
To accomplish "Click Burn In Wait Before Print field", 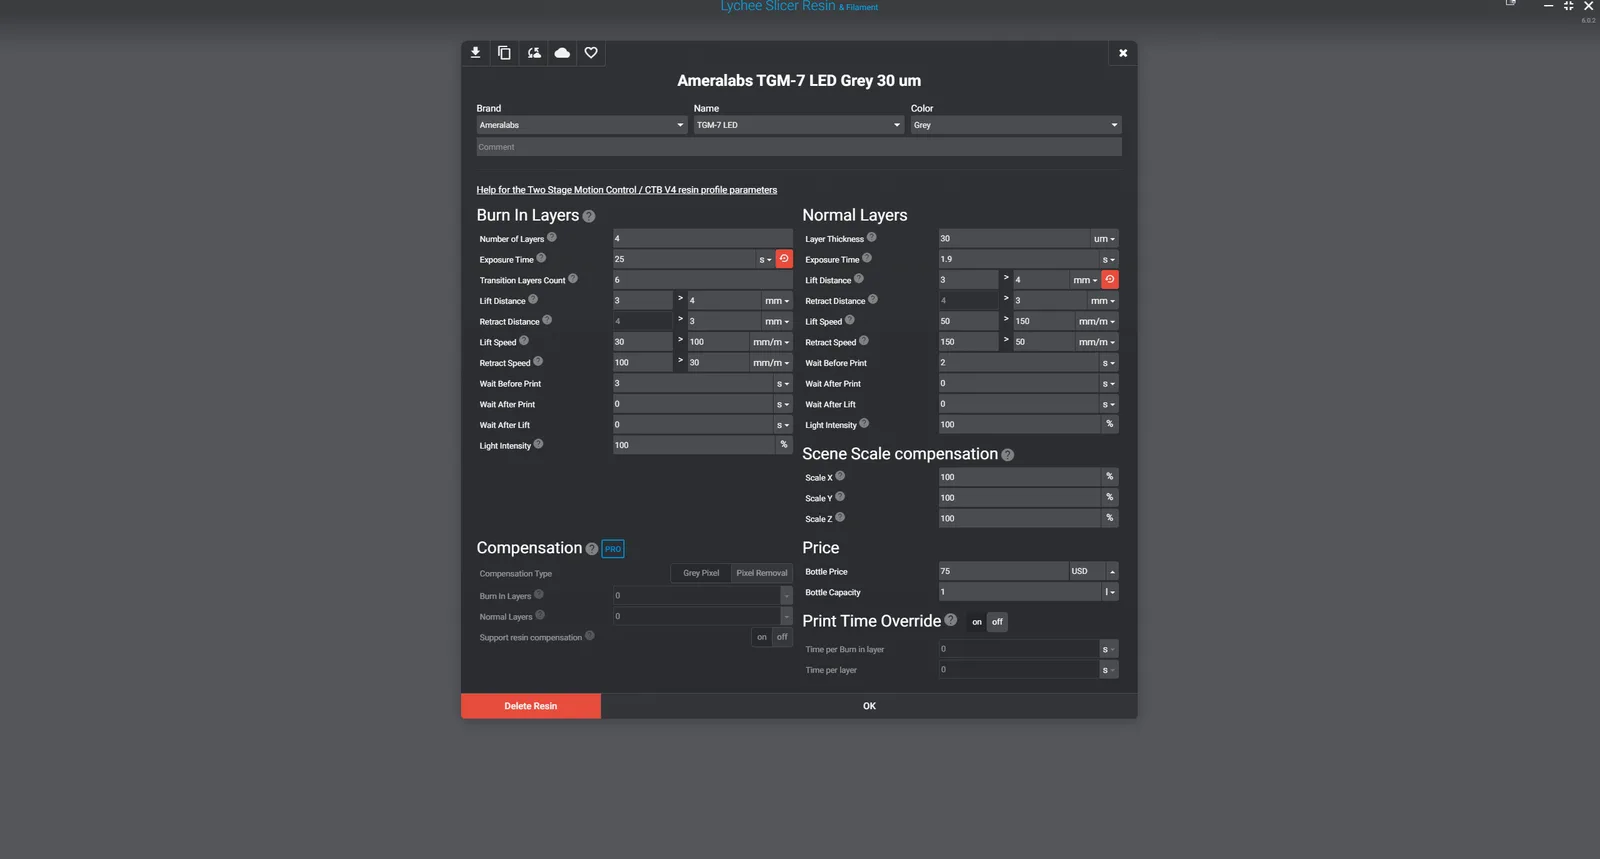I will 693,383.
